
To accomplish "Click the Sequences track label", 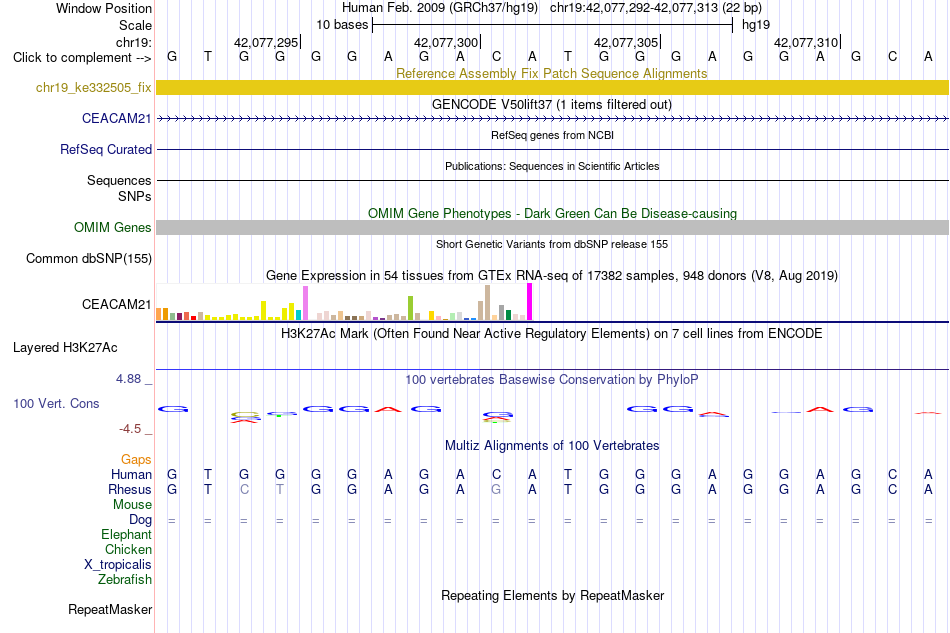I will [x=119, y=181].
